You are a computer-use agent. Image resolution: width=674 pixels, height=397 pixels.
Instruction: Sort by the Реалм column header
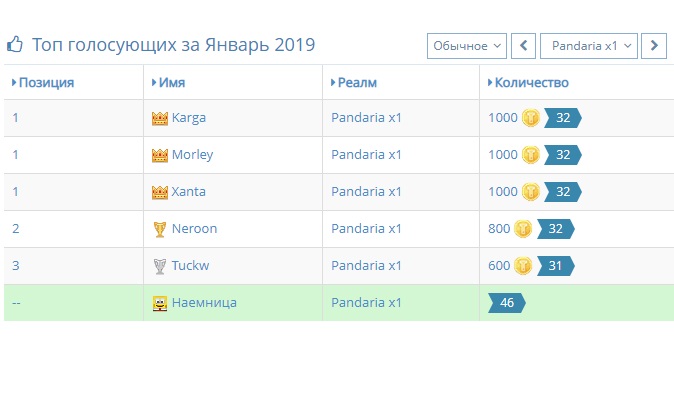(354, 82)
